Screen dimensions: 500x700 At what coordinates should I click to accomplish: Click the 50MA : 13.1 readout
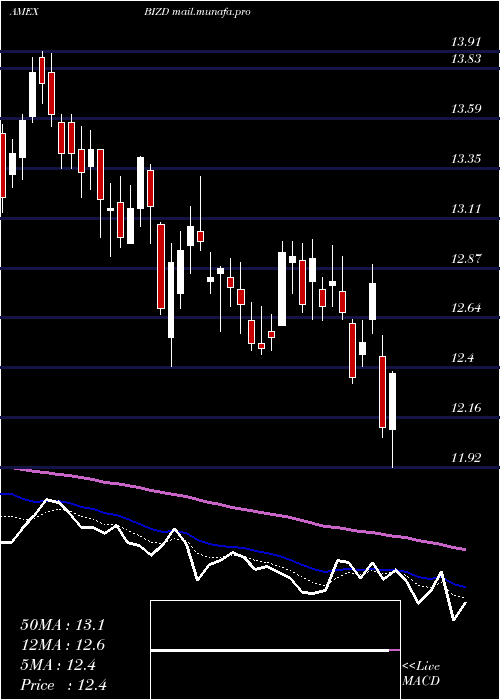click(62, 625)
